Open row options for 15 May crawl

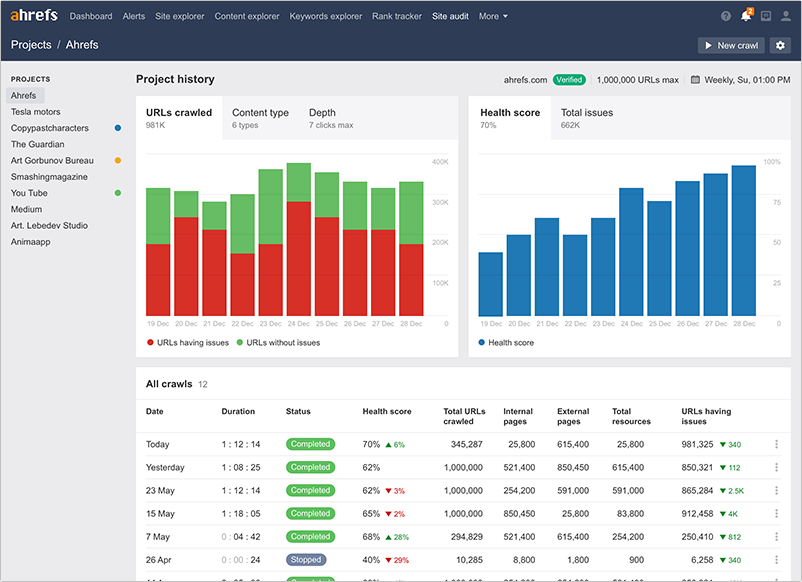[x=776, y=513]
